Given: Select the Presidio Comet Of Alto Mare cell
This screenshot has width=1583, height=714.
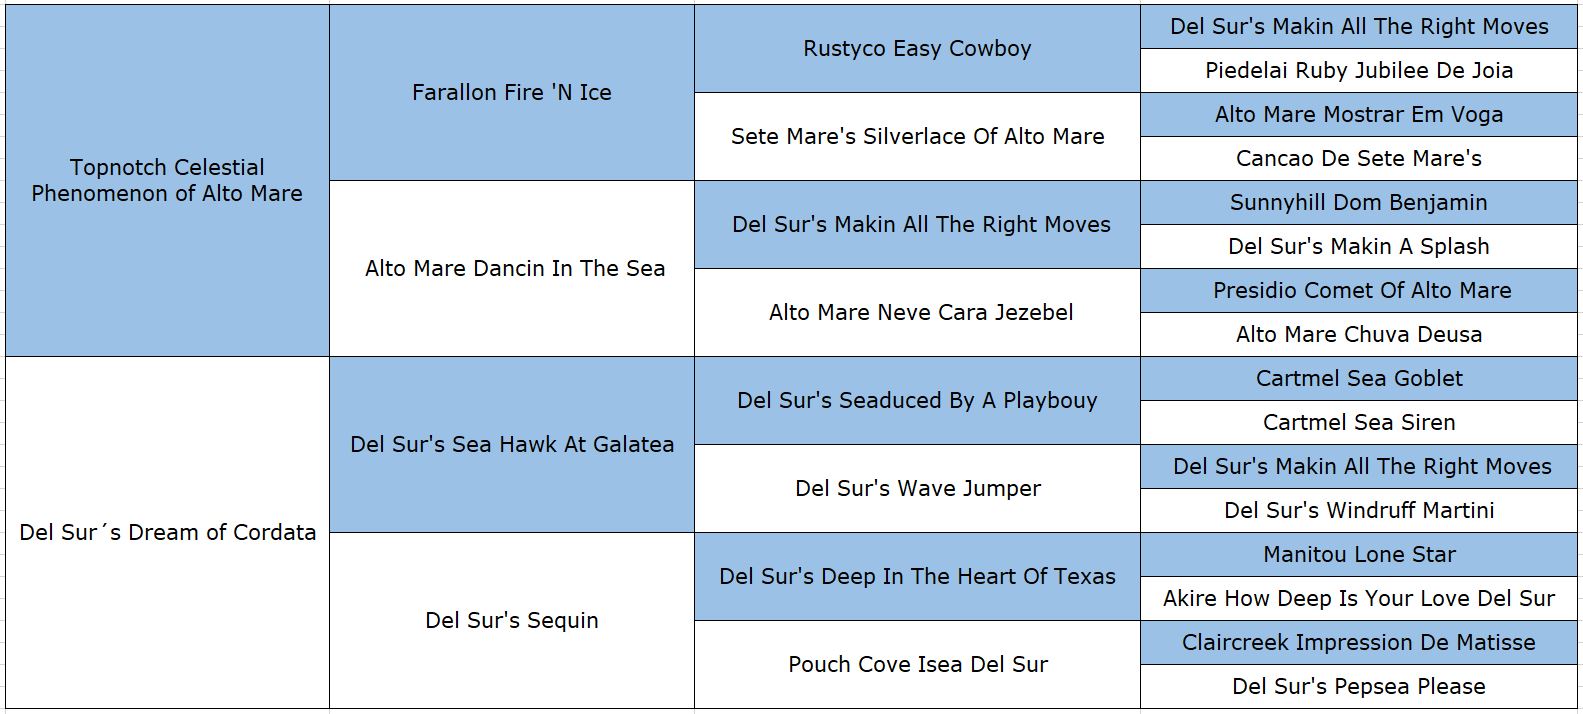Looking at the screenshot, I should tap(1361, 290).
